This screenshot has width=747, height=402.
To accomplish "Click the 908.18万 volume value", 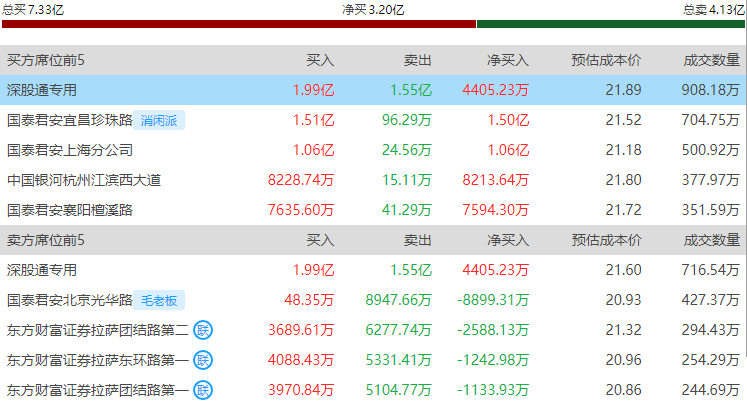I will coord(710,90).
